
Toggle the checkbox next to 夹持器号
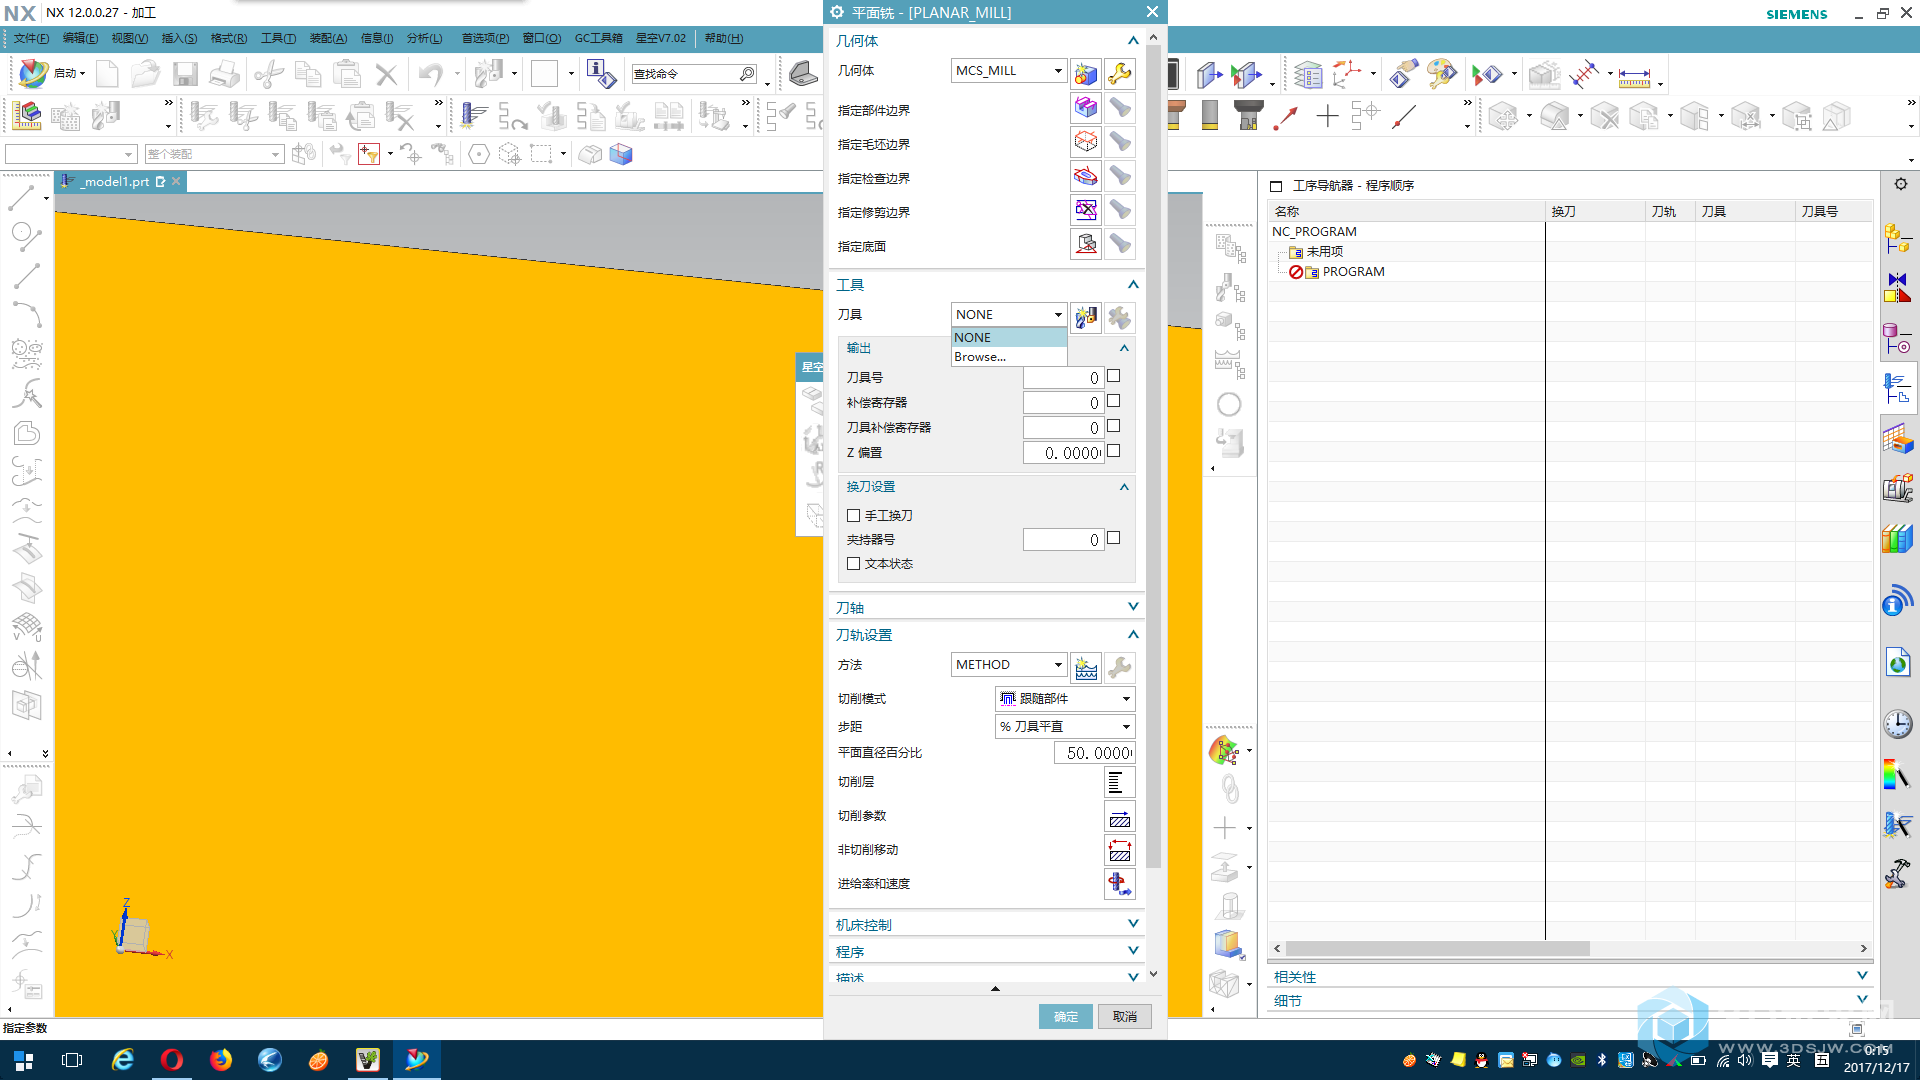[x=1114, y=538]
